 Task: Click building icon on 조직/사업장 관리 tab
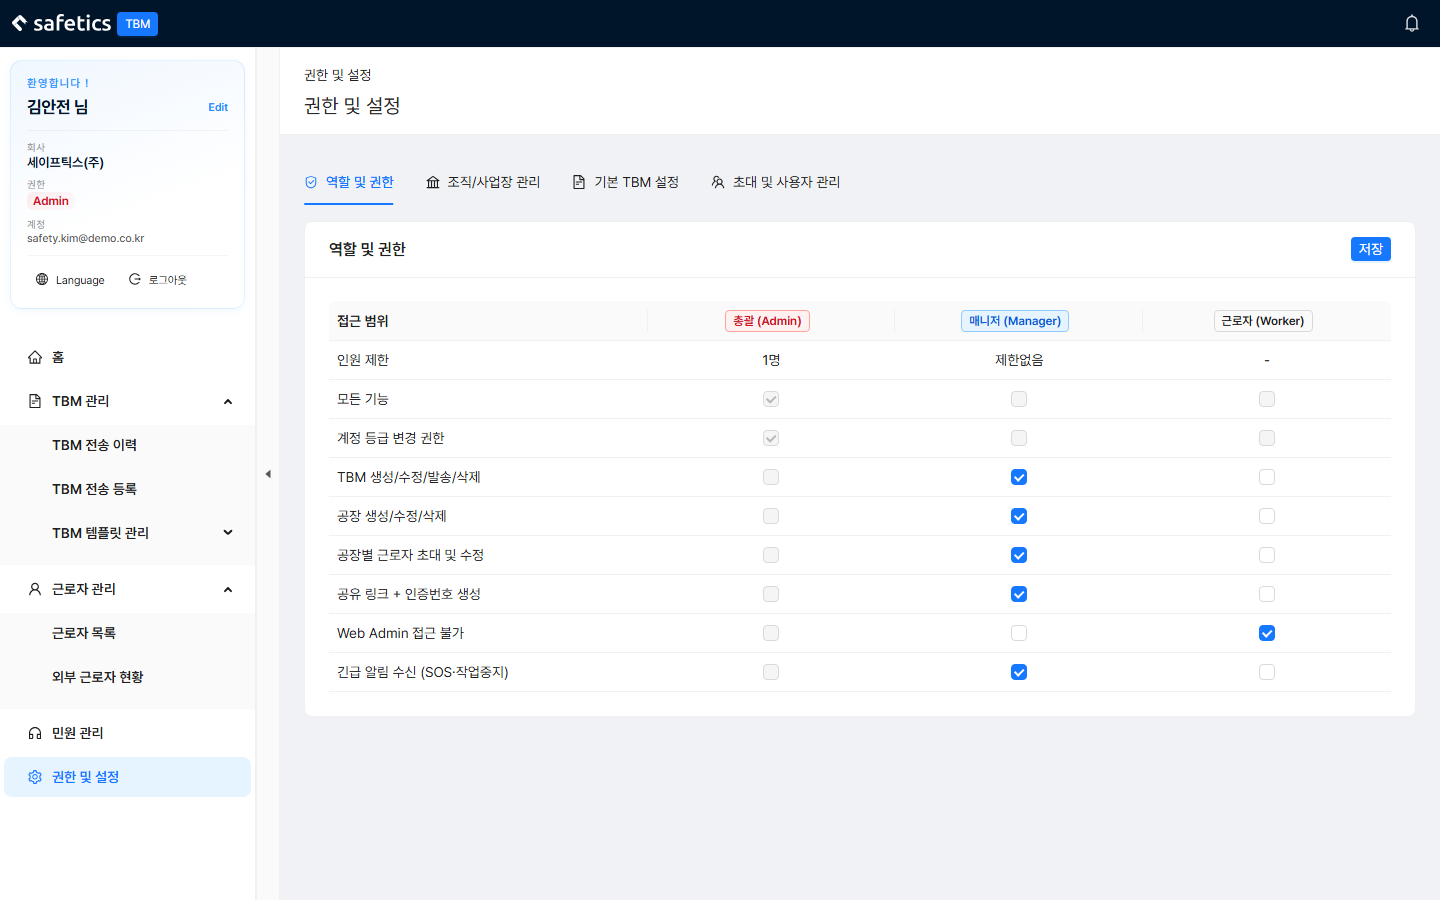click(x=433, y=182)
